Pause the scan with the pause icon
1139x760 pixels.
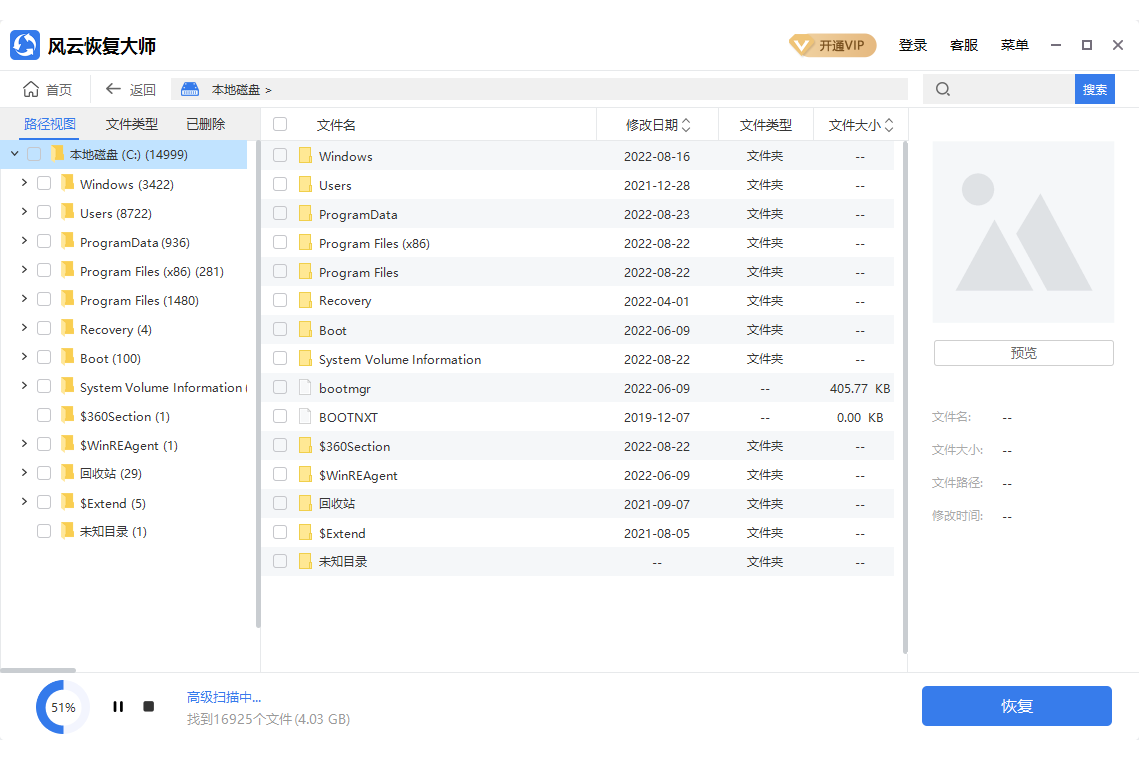pos(118,707)
